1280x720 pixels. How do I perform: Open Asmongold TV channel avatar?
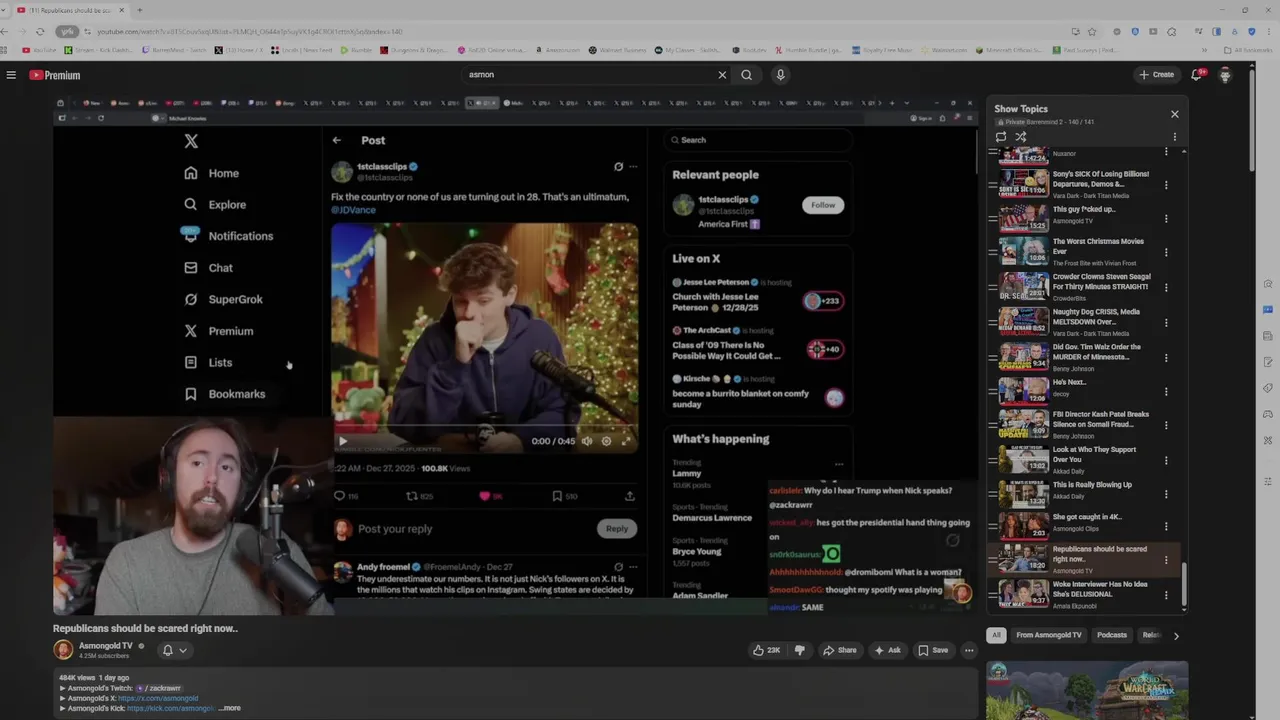[x=63, y=650]
